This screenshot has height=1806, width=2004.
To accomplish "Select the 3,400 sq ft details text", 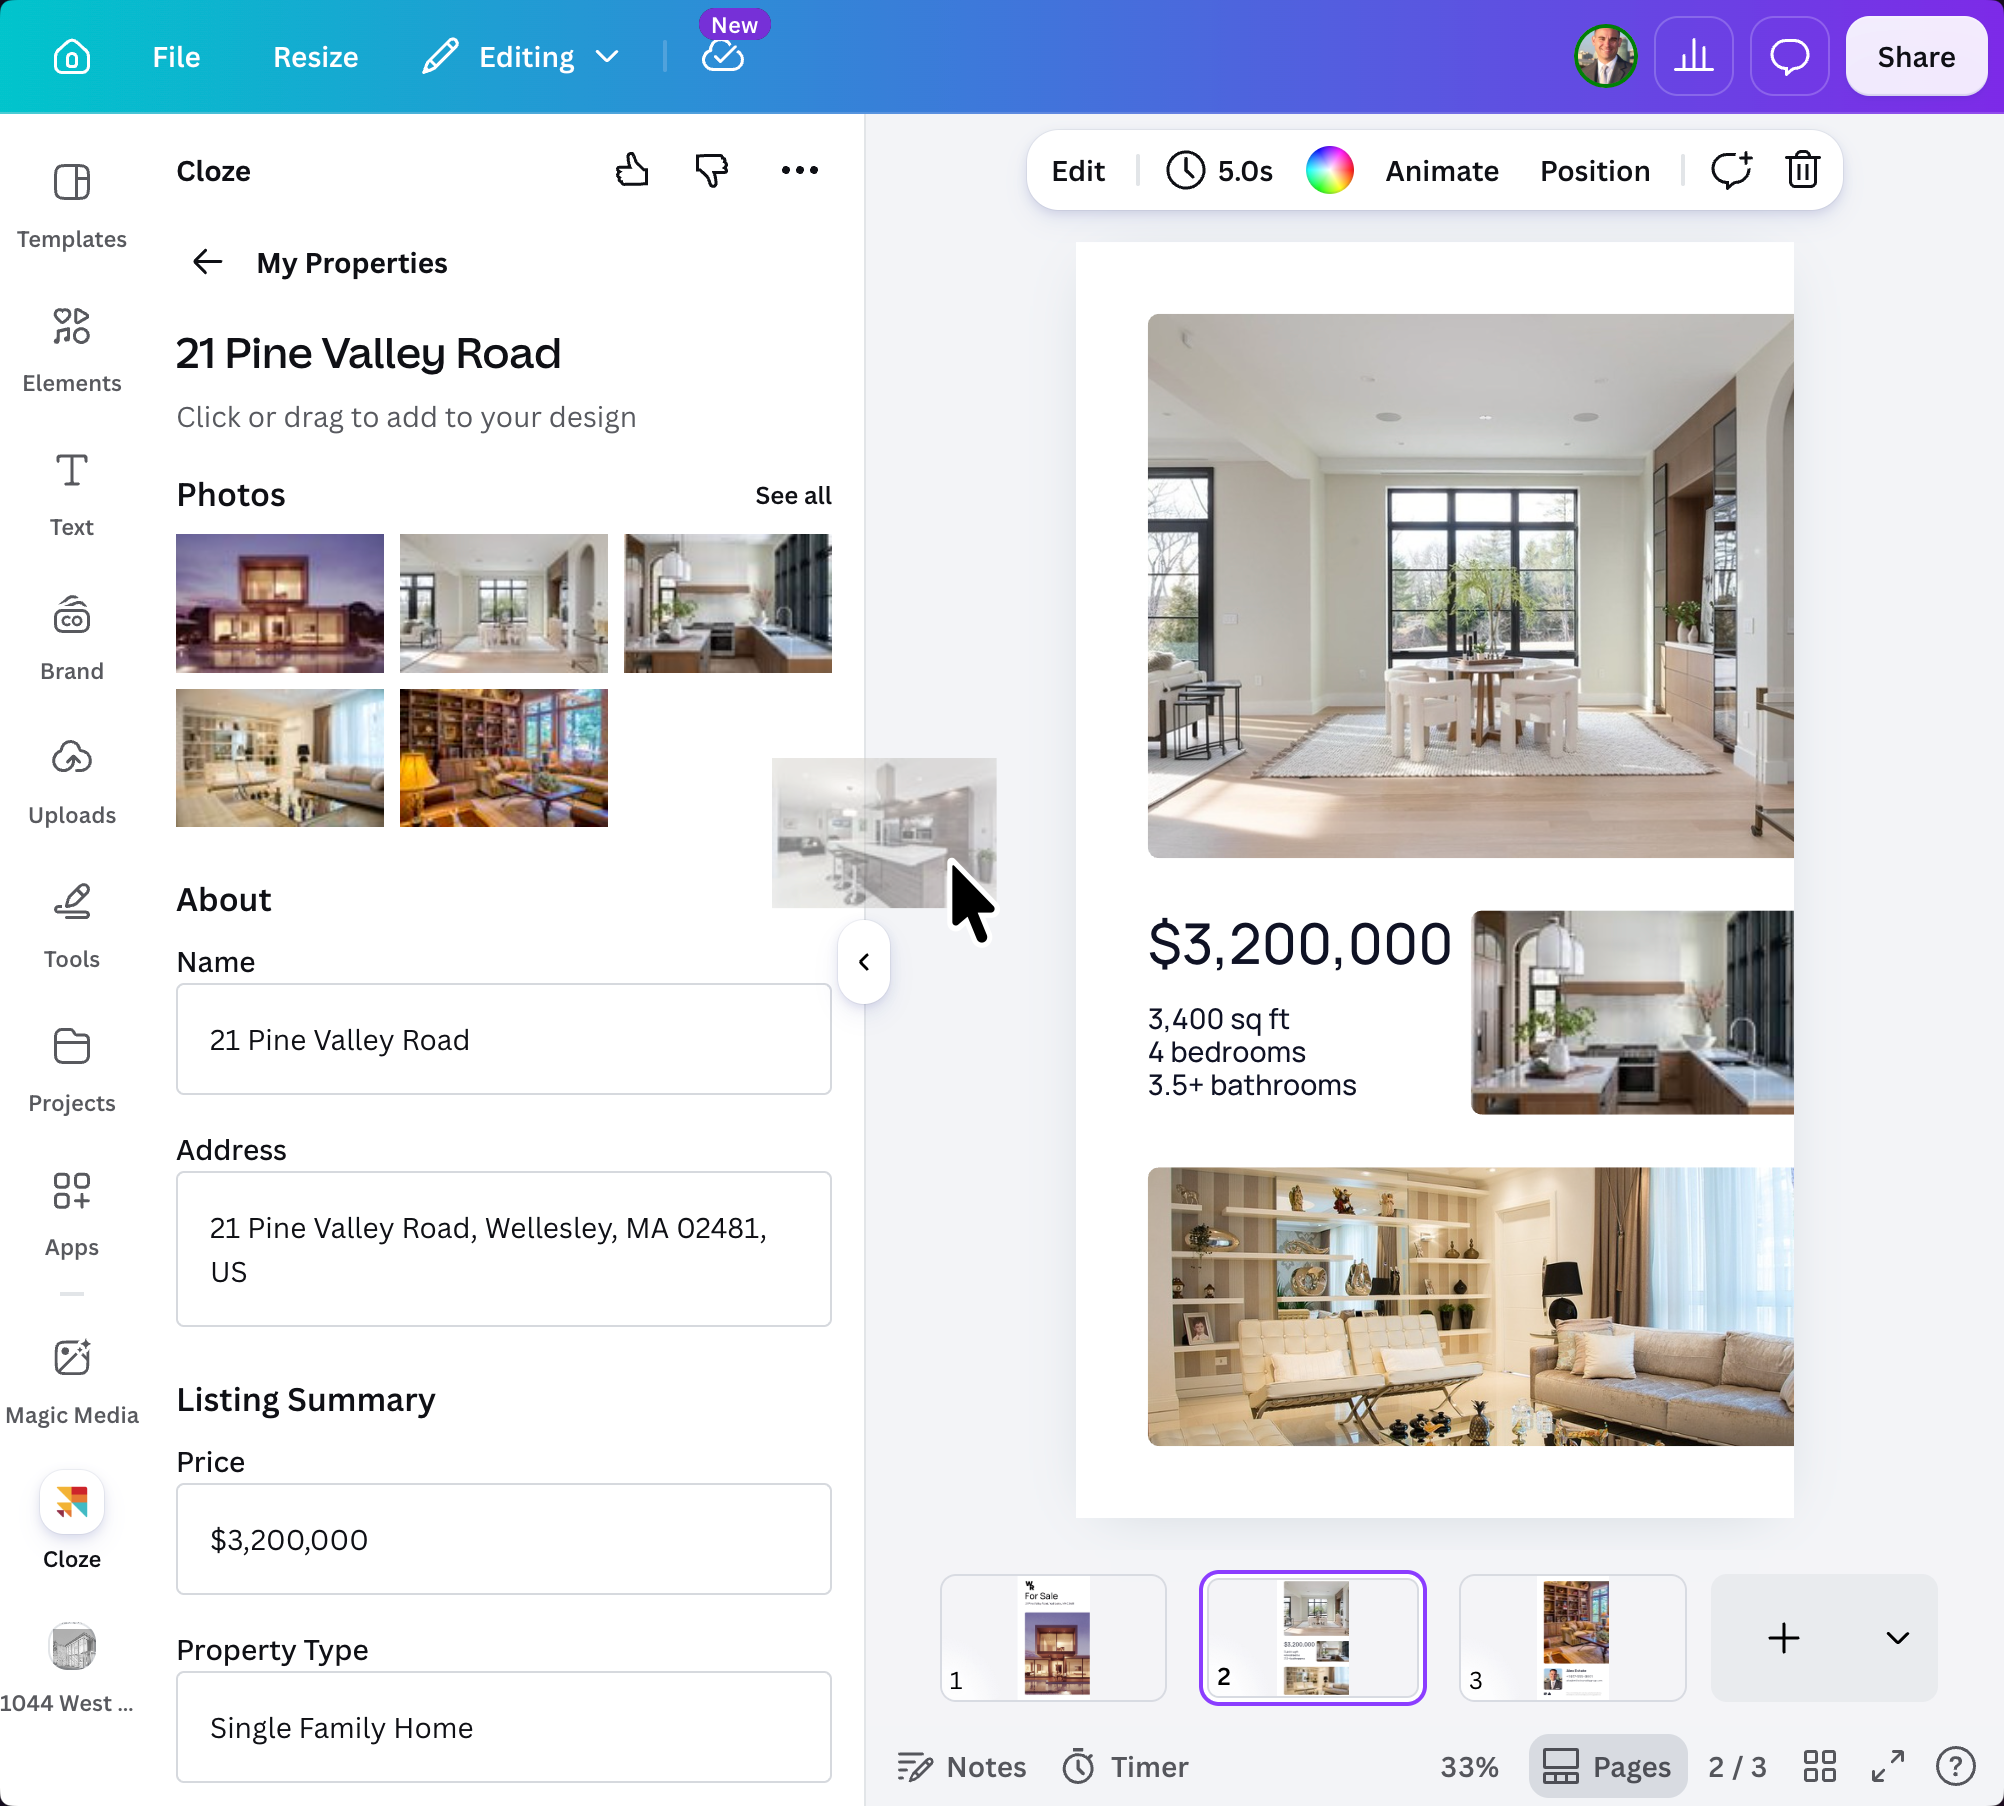I will (1252, 1052).
